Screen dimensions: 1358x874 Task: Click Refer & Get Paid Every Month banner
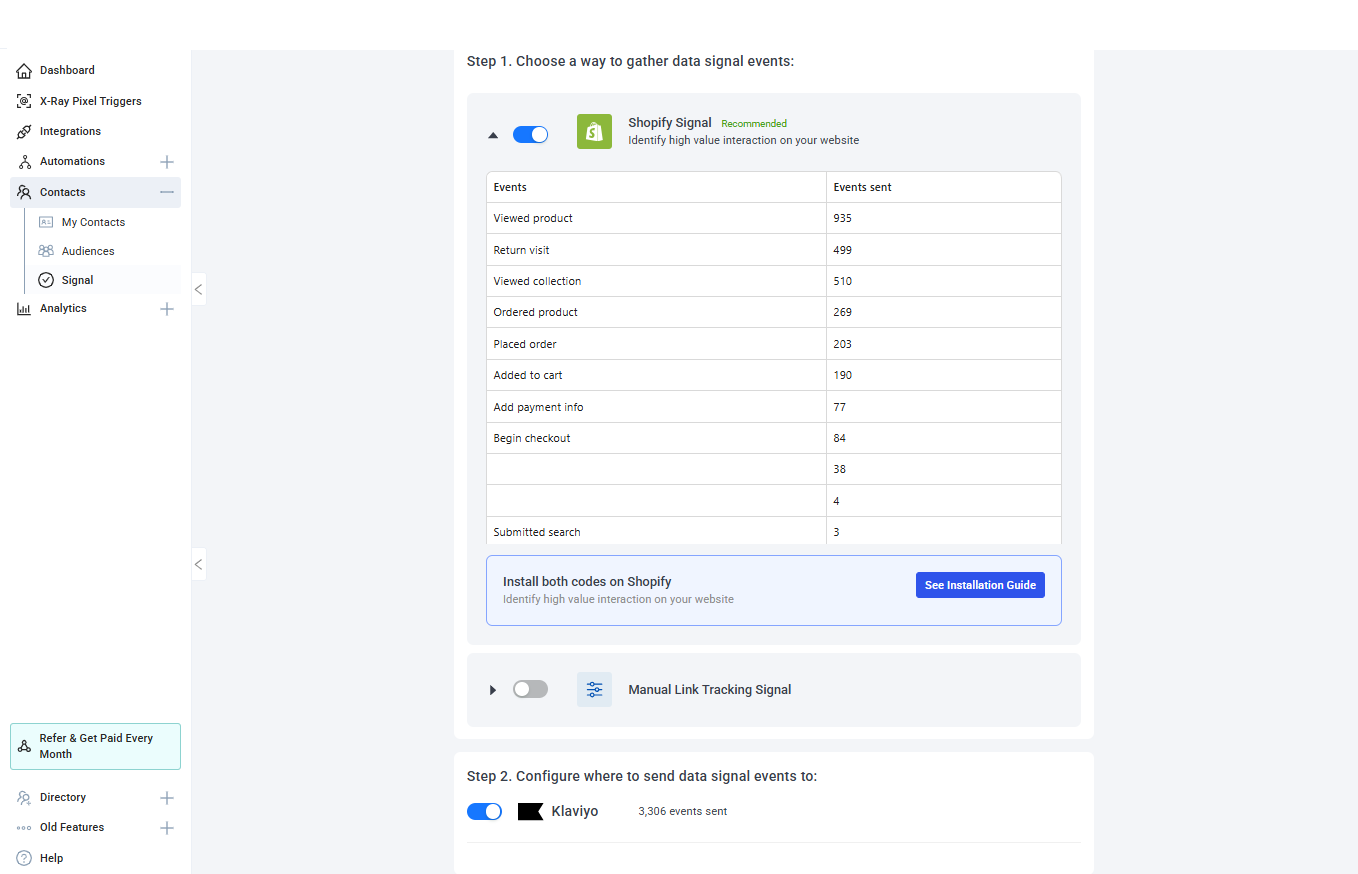click(95, 746)
